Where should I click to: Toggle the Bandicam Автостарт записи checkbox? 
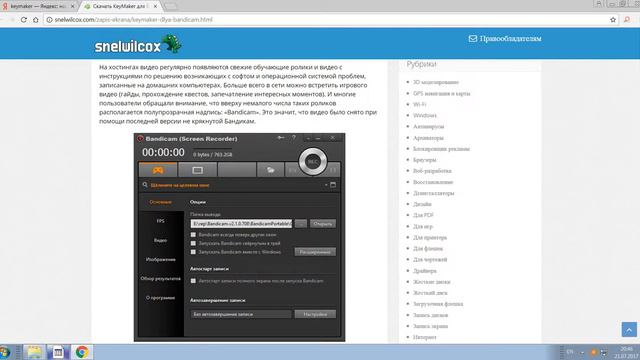tap(193, 281)
